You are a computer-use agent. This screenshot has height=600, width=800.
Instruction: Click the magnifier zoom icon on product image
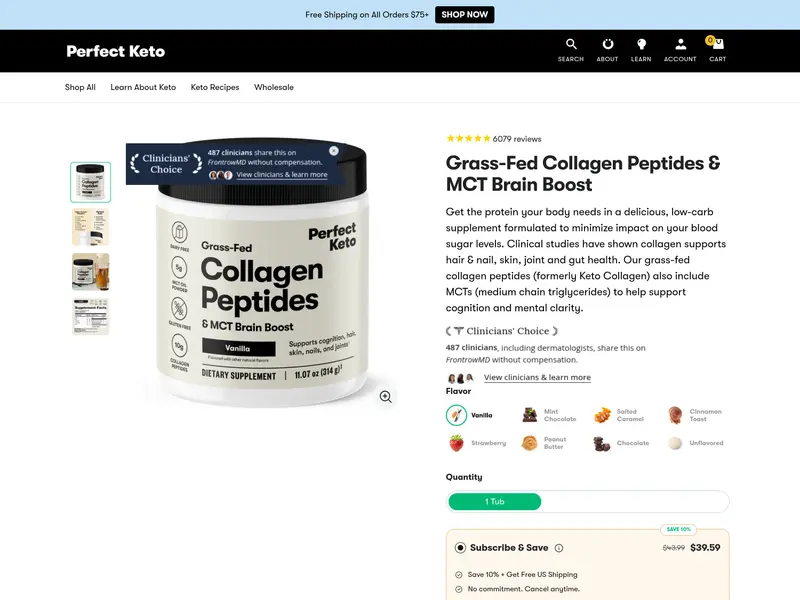pyautogui.click(x=386, y=396)
